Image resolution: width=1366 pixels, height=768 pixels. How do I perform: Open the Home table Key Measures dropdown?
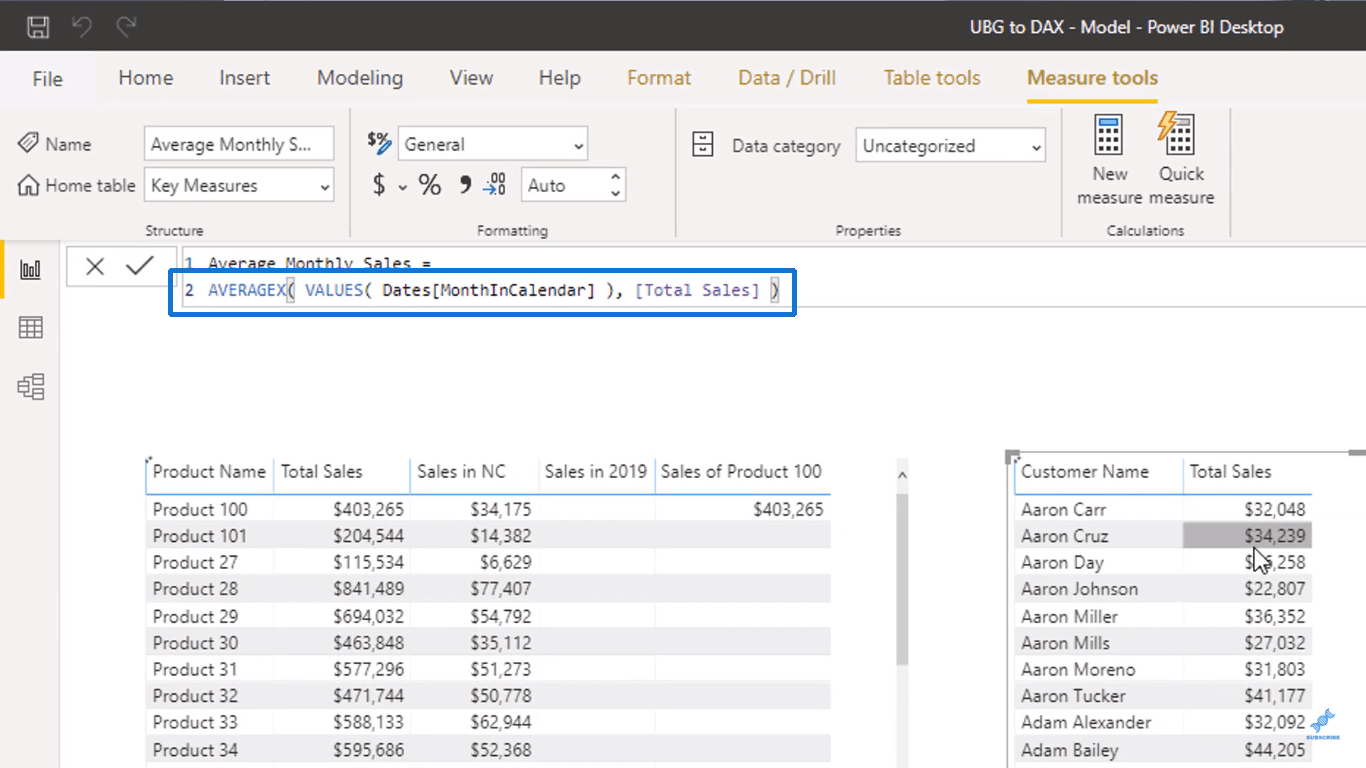[239, 186]
